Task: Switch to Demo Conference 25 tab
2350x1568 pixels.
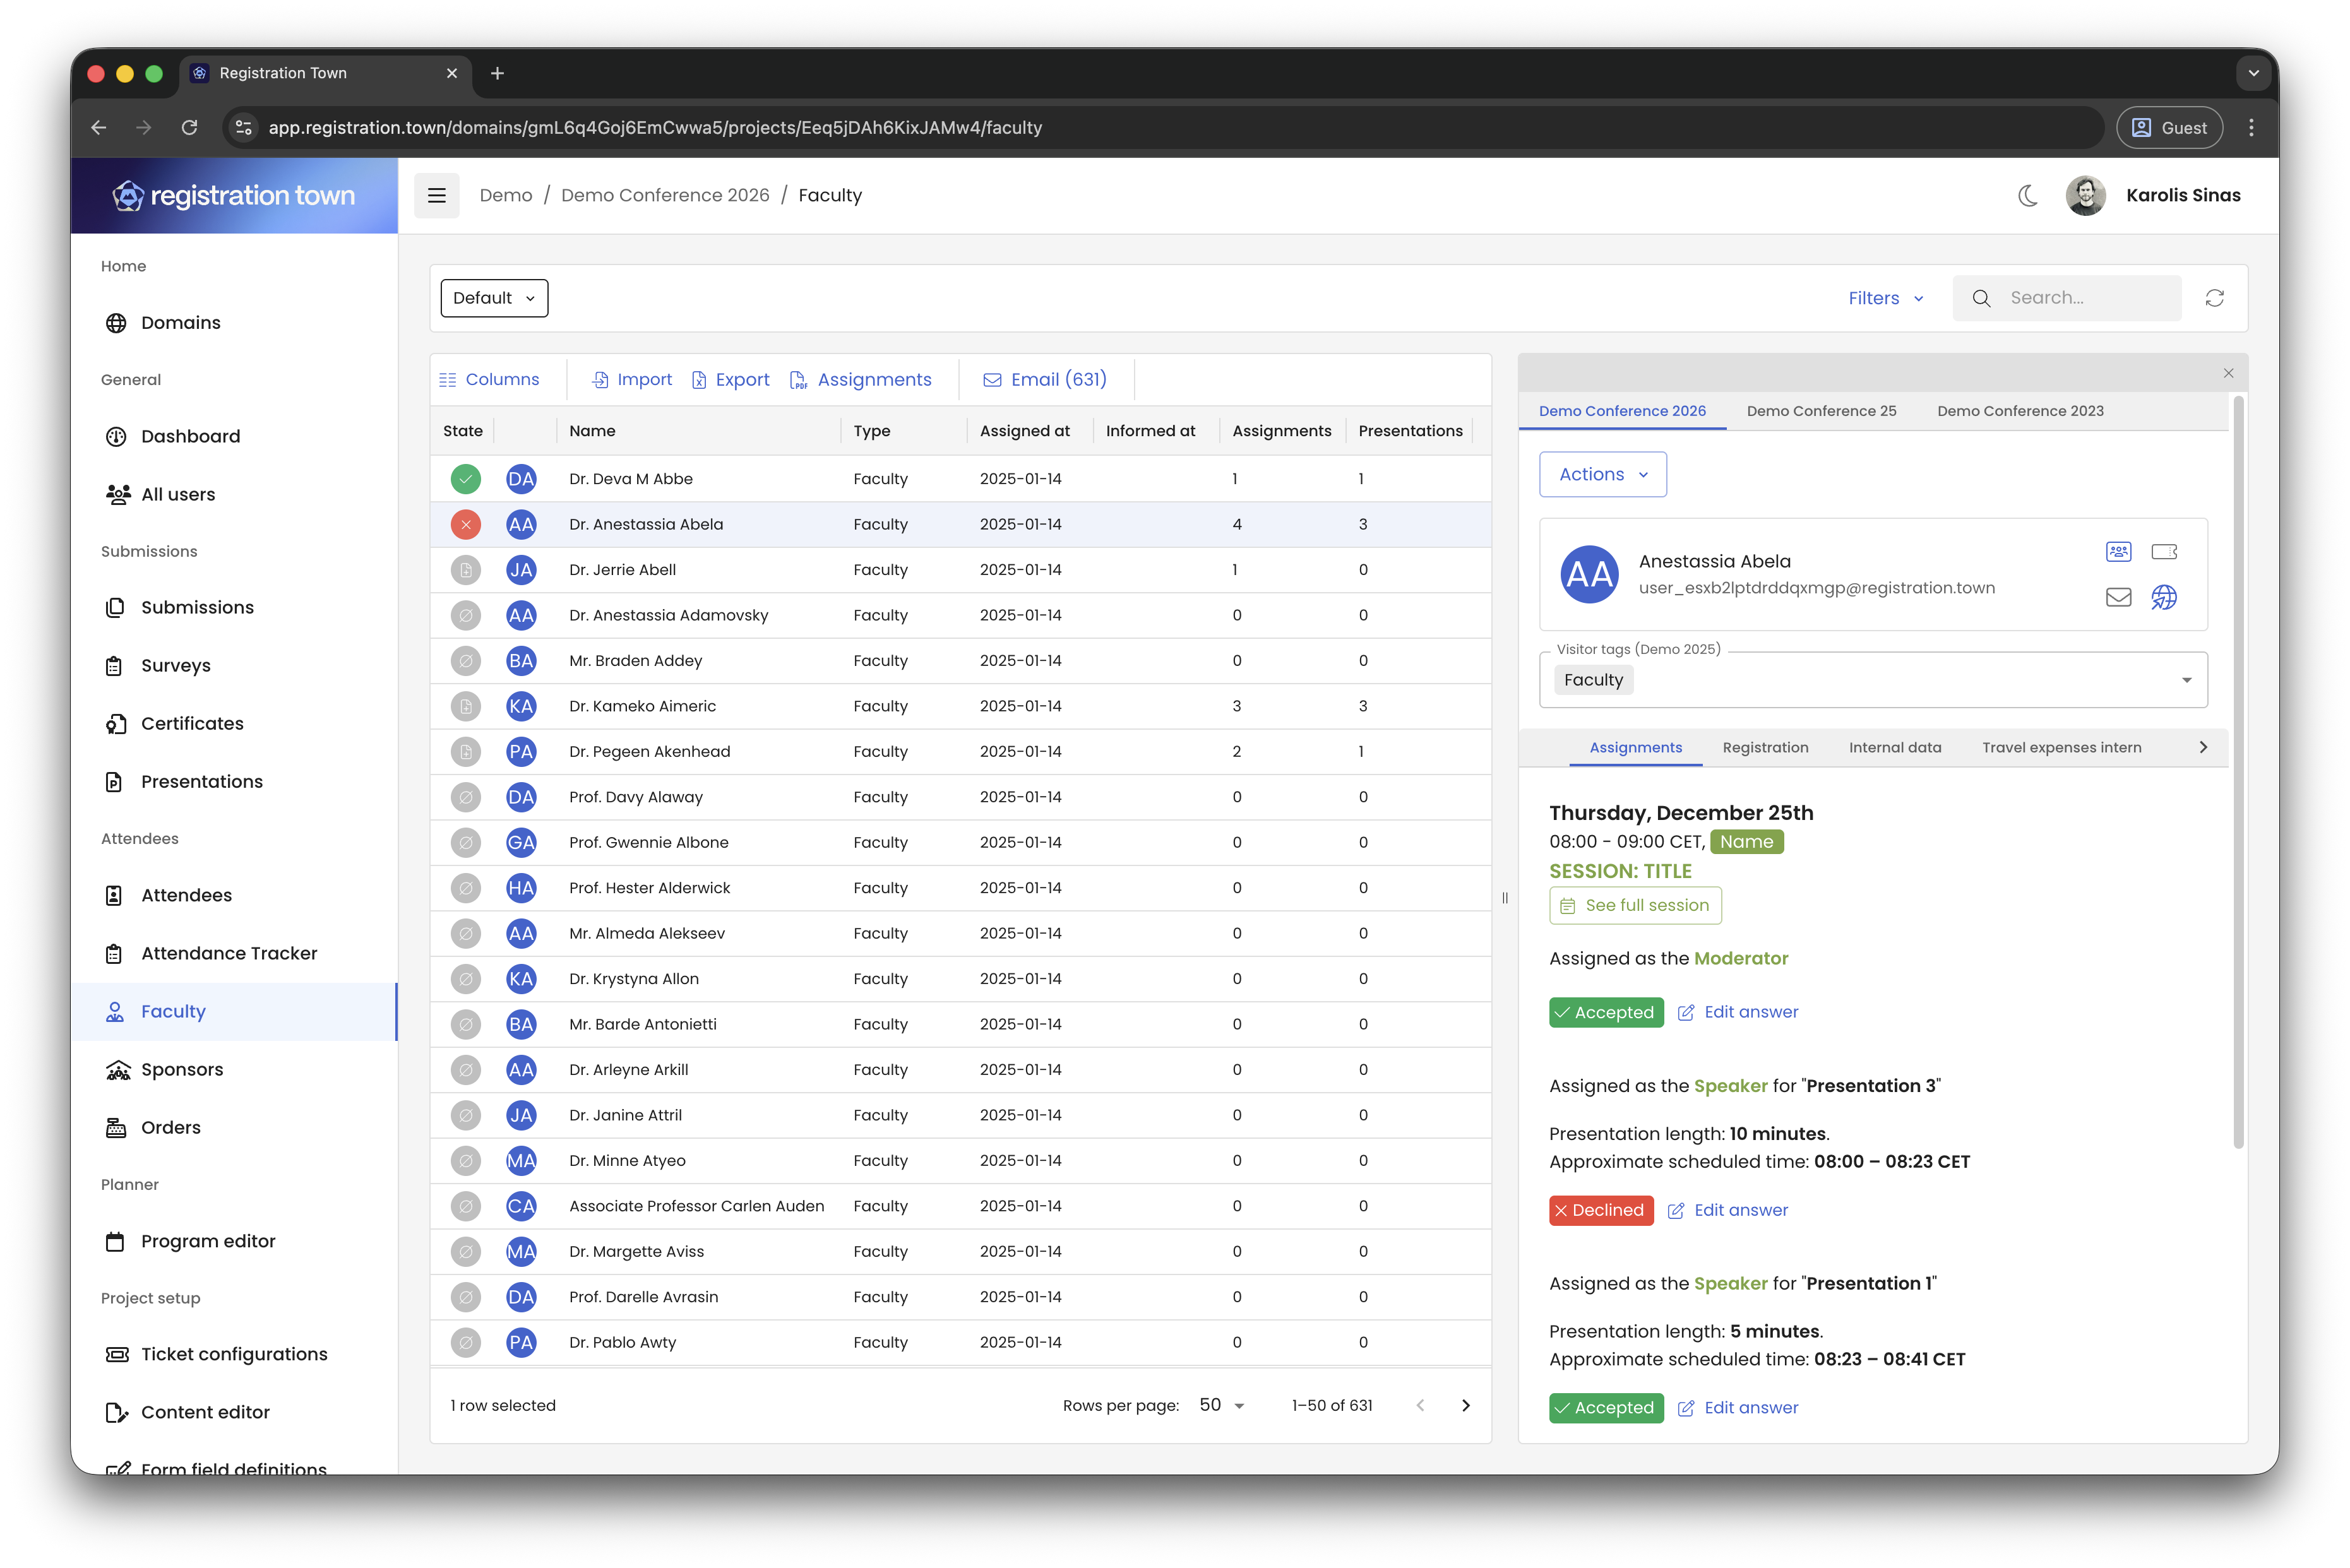Action: tap(1820, 411)
